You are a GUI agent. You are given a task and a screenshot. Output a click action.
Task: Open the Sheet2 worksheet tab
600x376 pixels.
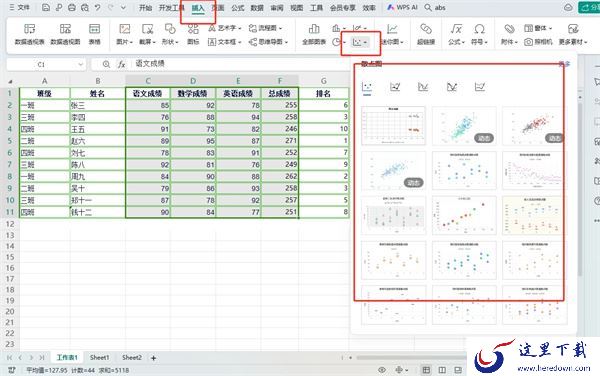[132, 358]
